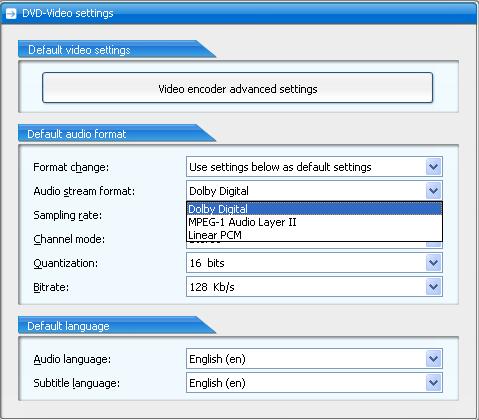Click the 16 bits quantization field
Viewport: 479px width, 420px height.
pos(306,263)
